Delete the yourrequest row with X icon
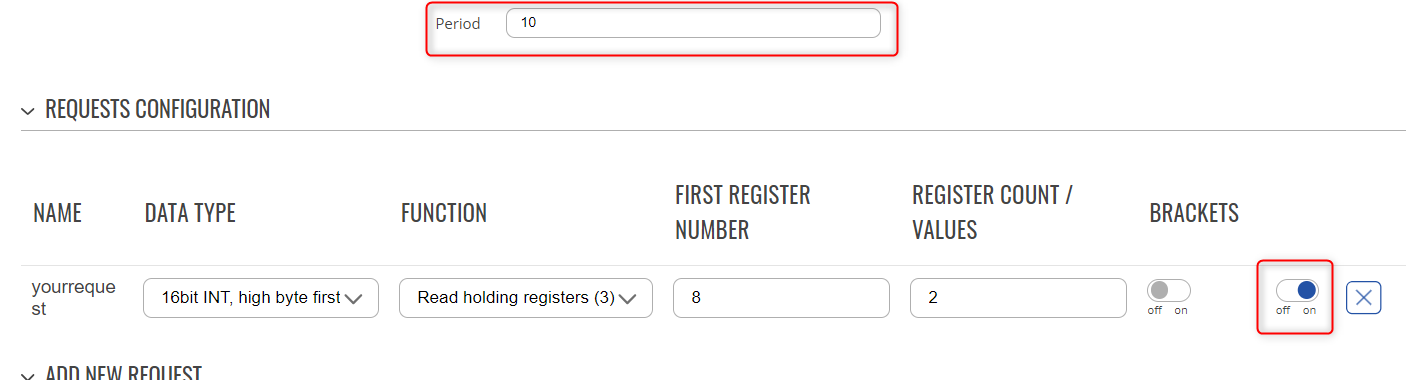 tap(1364, 298)
